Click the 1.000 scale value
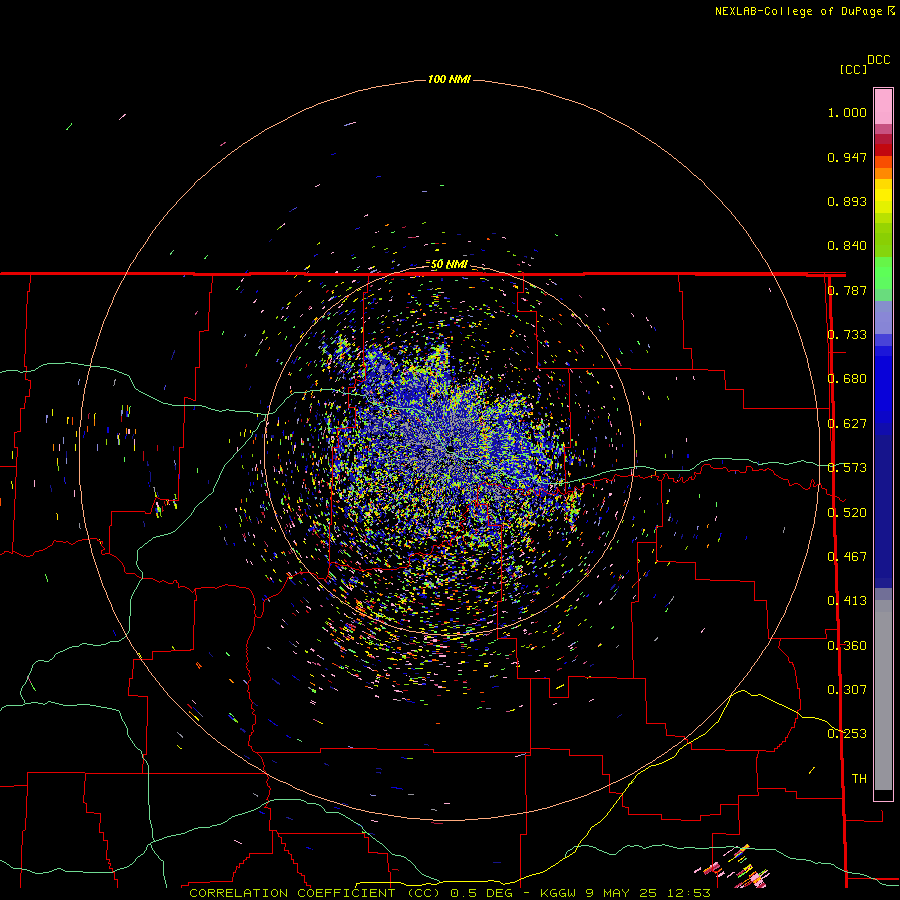900x900 pixels. pos(847,112)
